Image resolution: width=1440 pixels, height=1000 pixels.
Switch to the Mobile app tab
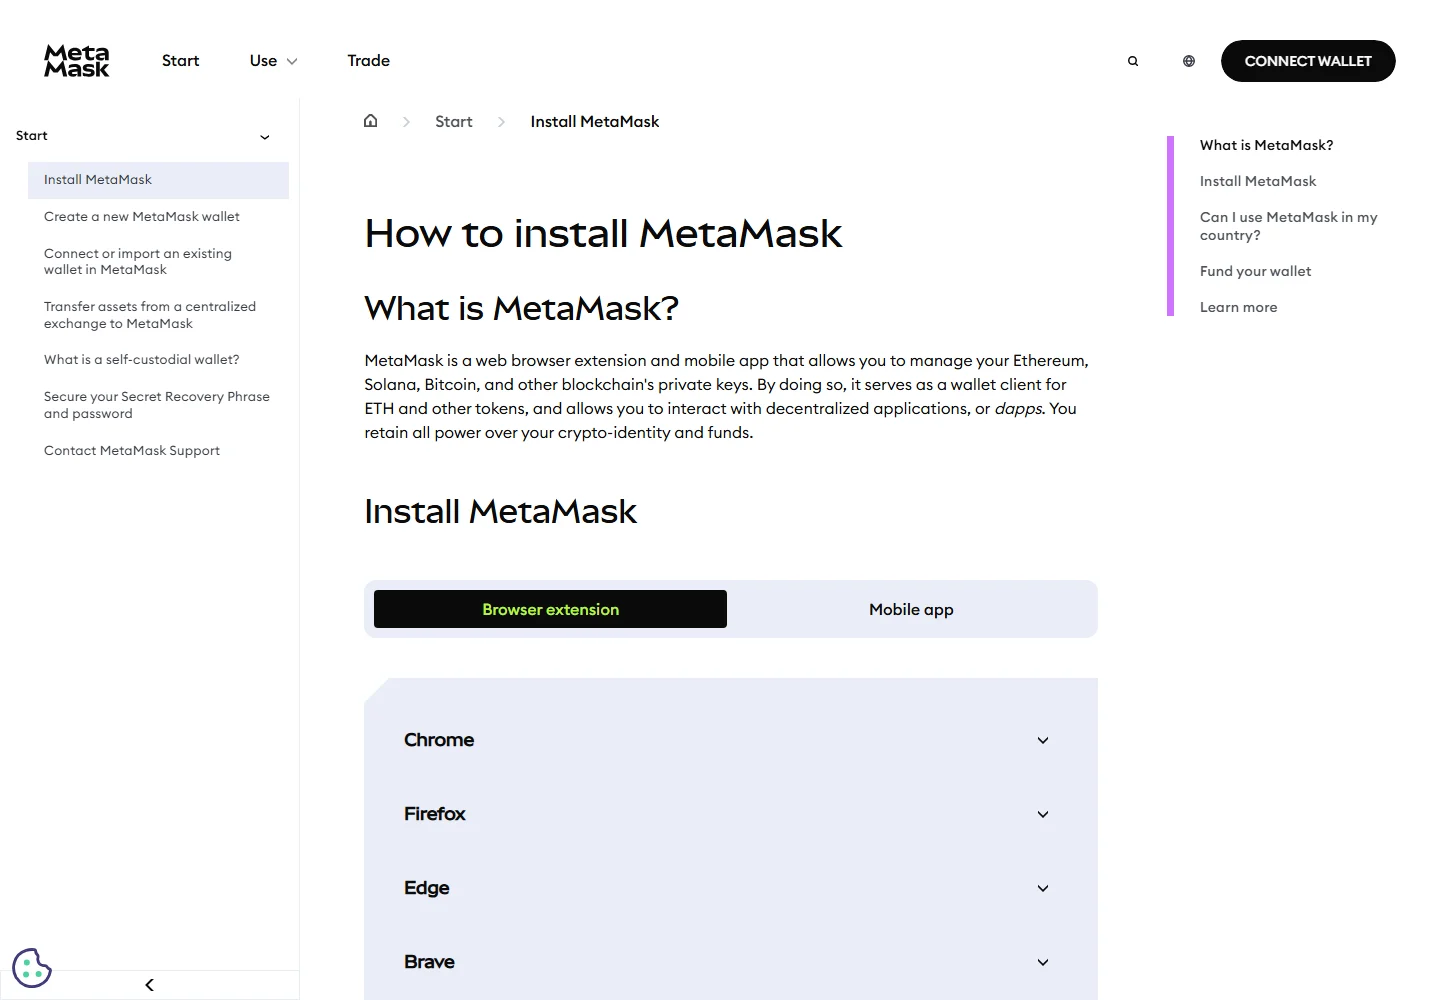coord(911,609)
